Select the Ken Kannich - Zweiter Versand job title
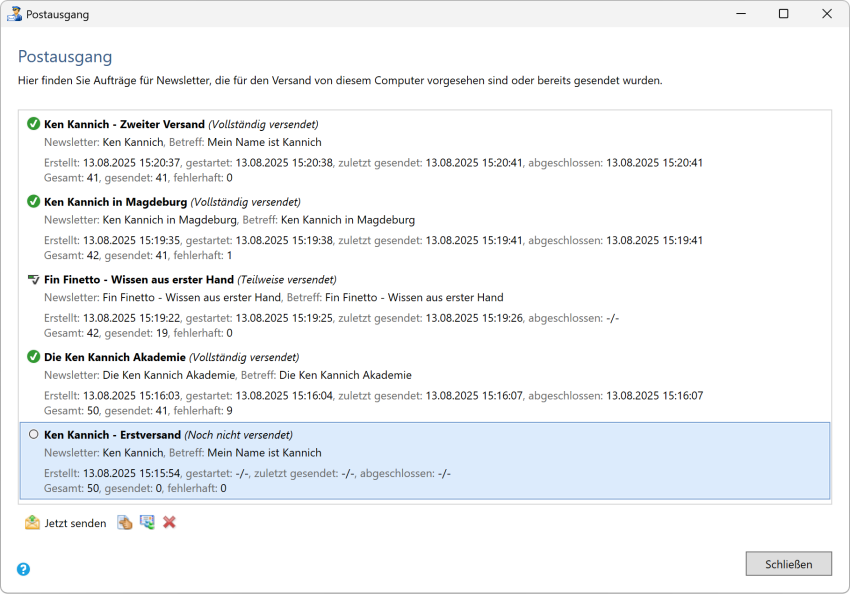Viewport: 850px width, 594px height. 124,124
